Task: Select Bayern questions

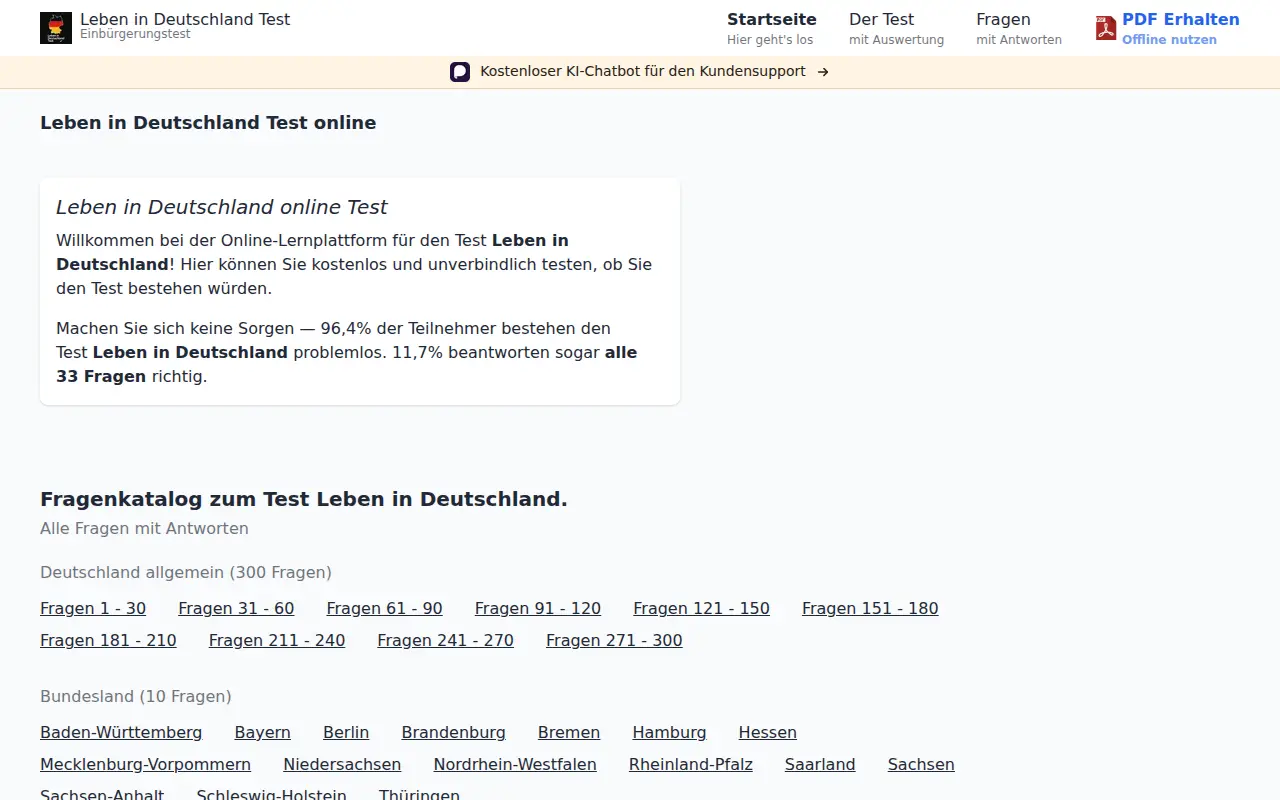Action: pyautogui.click(x=263, y=733)
